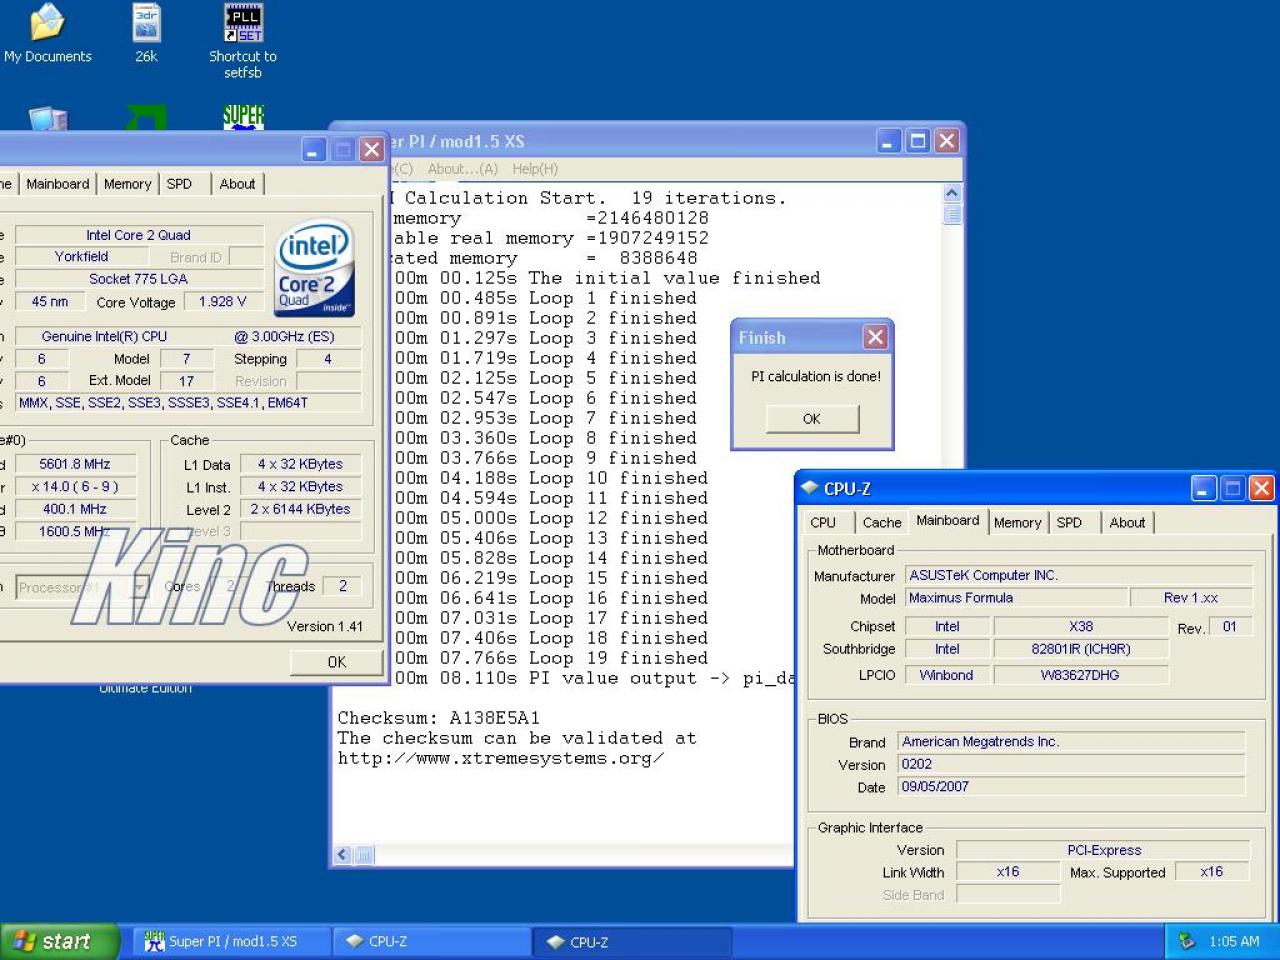Image resolution: width=1280 pixels, height=960 pixels.
Task: Click the CPU name field 'Intel Core 2 Quad'
Action: pyautogui.click(x=139, y=235)
